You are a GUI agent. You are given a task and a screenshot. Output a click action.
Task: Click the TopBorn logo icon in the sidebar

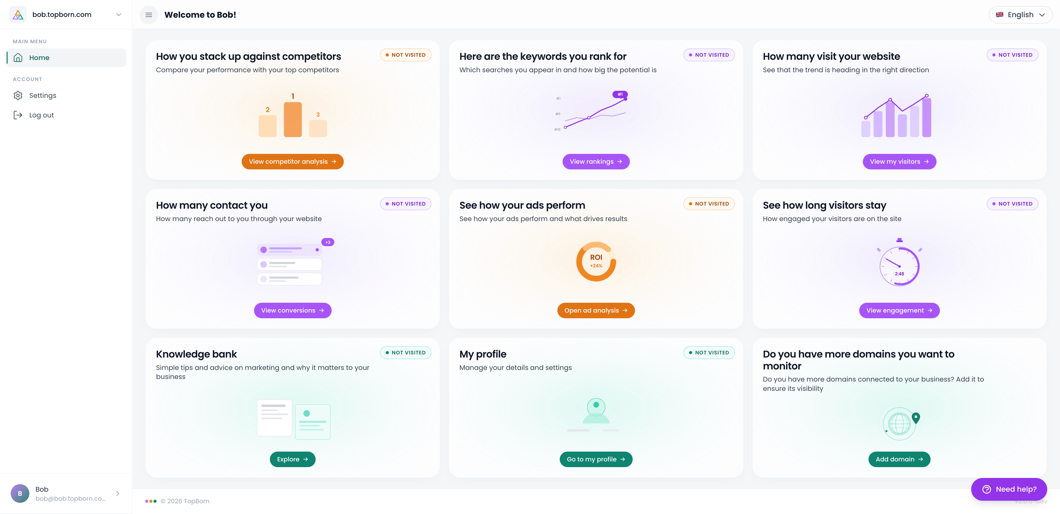18,14
